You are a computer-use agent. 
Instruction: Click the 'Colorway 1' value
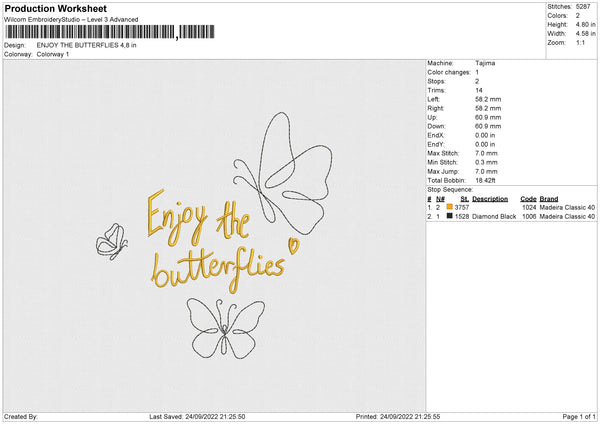coord(53,54)
